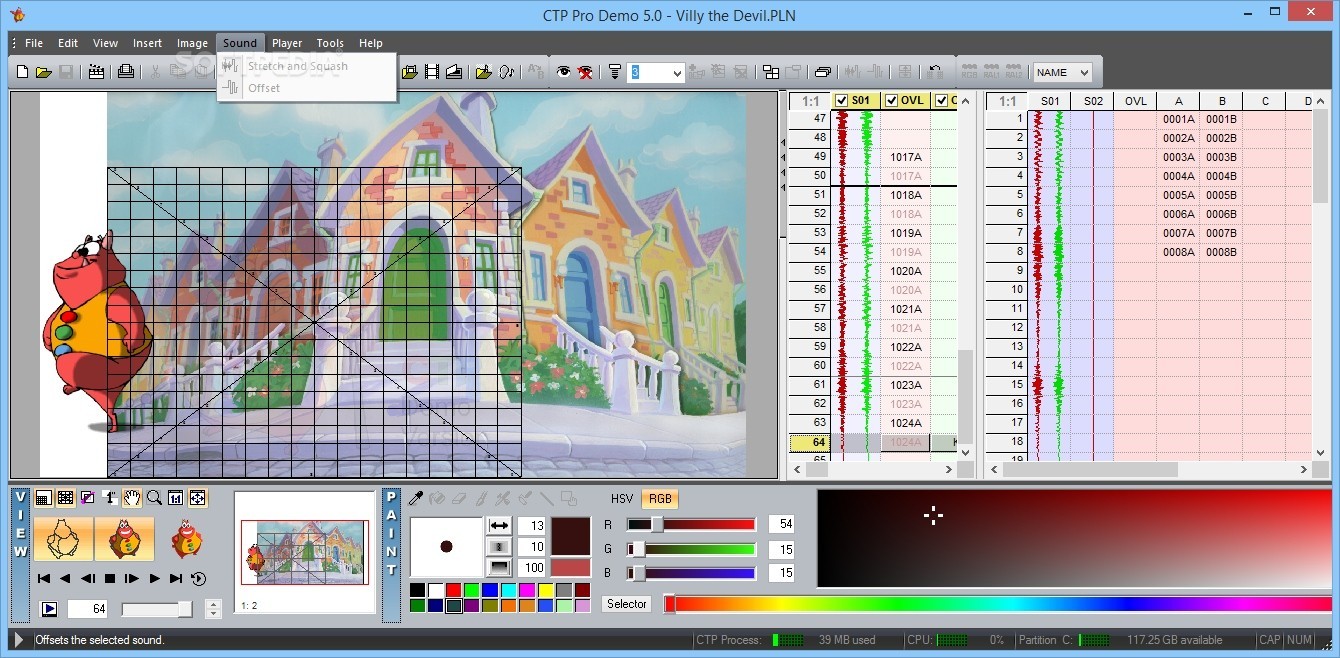Click the calculator-like first View panel icon
This screenshot has width=1340, height=658.
(x=44, y=497)
